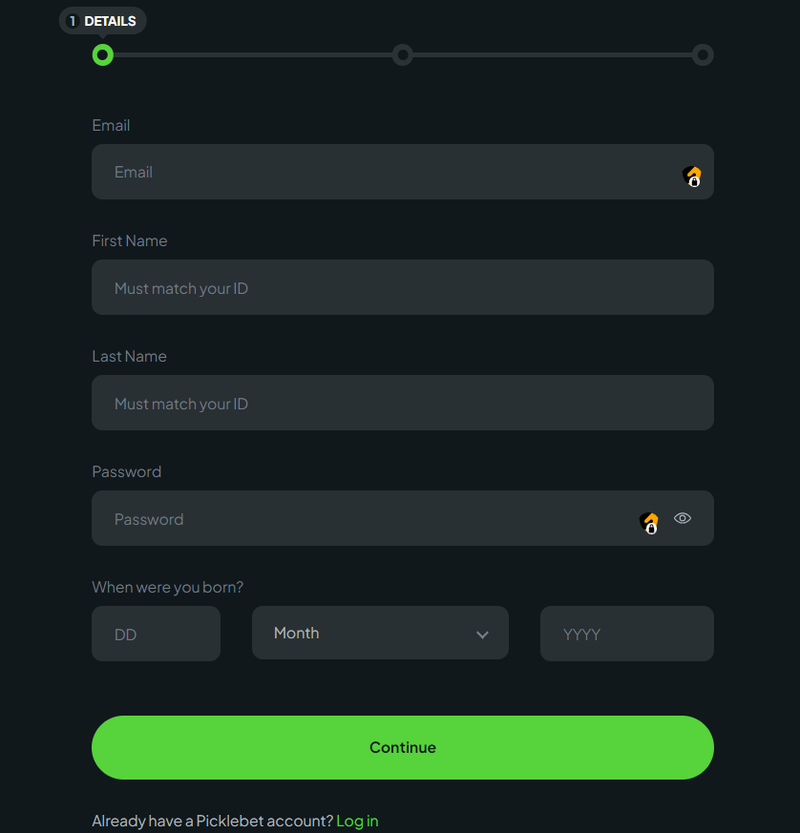800x833 pixels.
Task: Select the second step circle in progress bar
Action: [403, 55]
